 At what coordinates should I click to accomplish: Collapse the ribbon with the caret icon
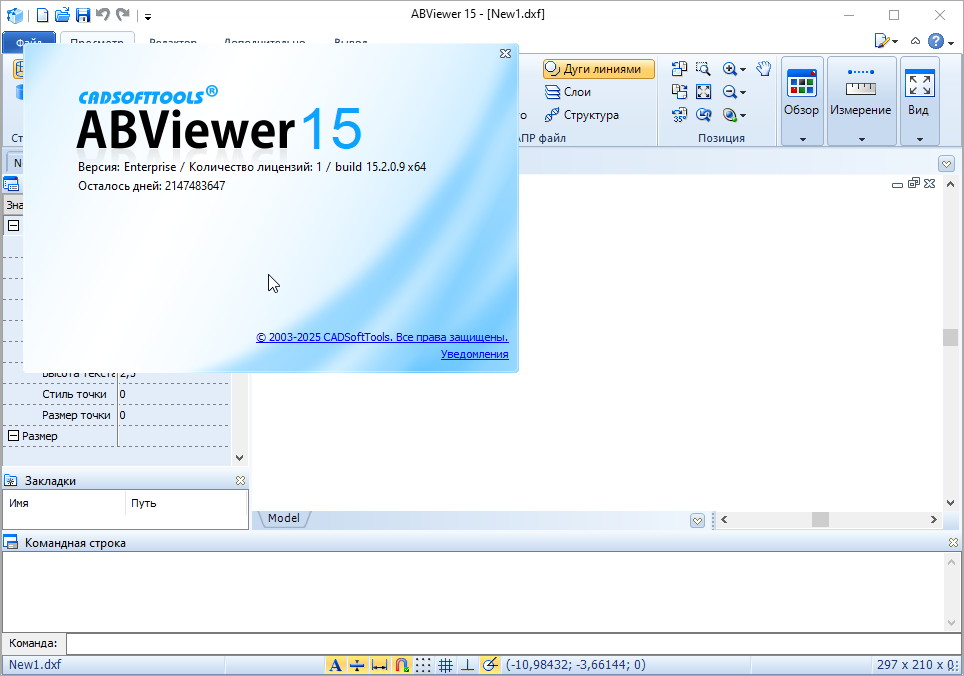point(915,41)
